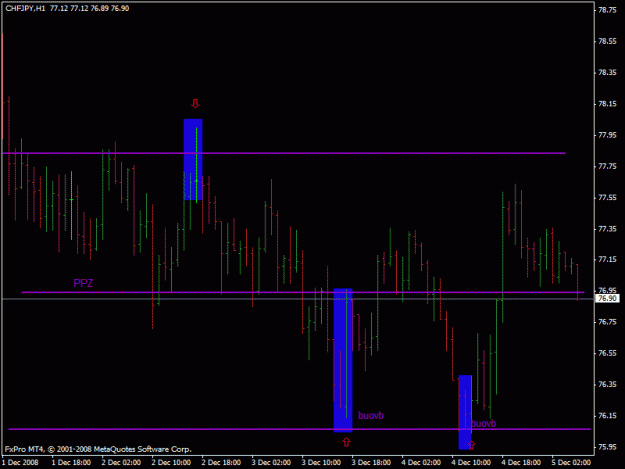Click the 76.89 low price in chart header
The image size is (625, 469).
tap(100, 8)
